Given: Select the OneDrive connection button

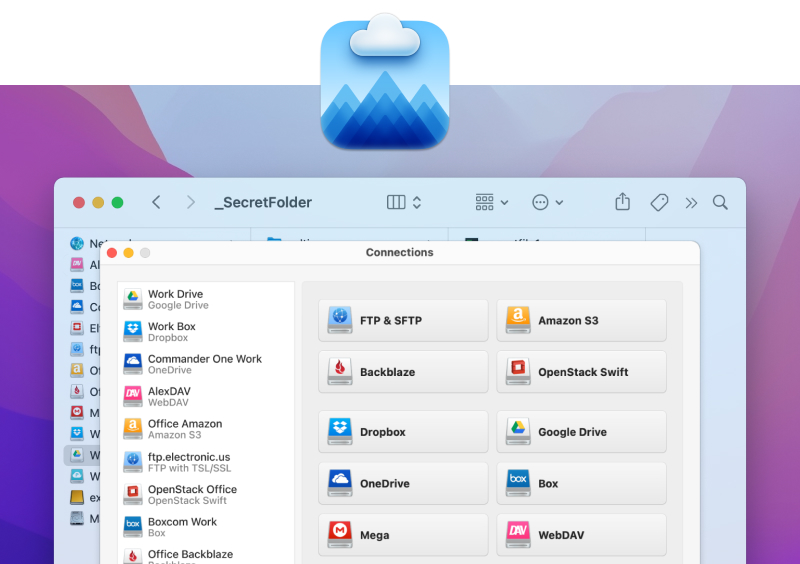Looking at the screenshot, I should pos(403,483).
